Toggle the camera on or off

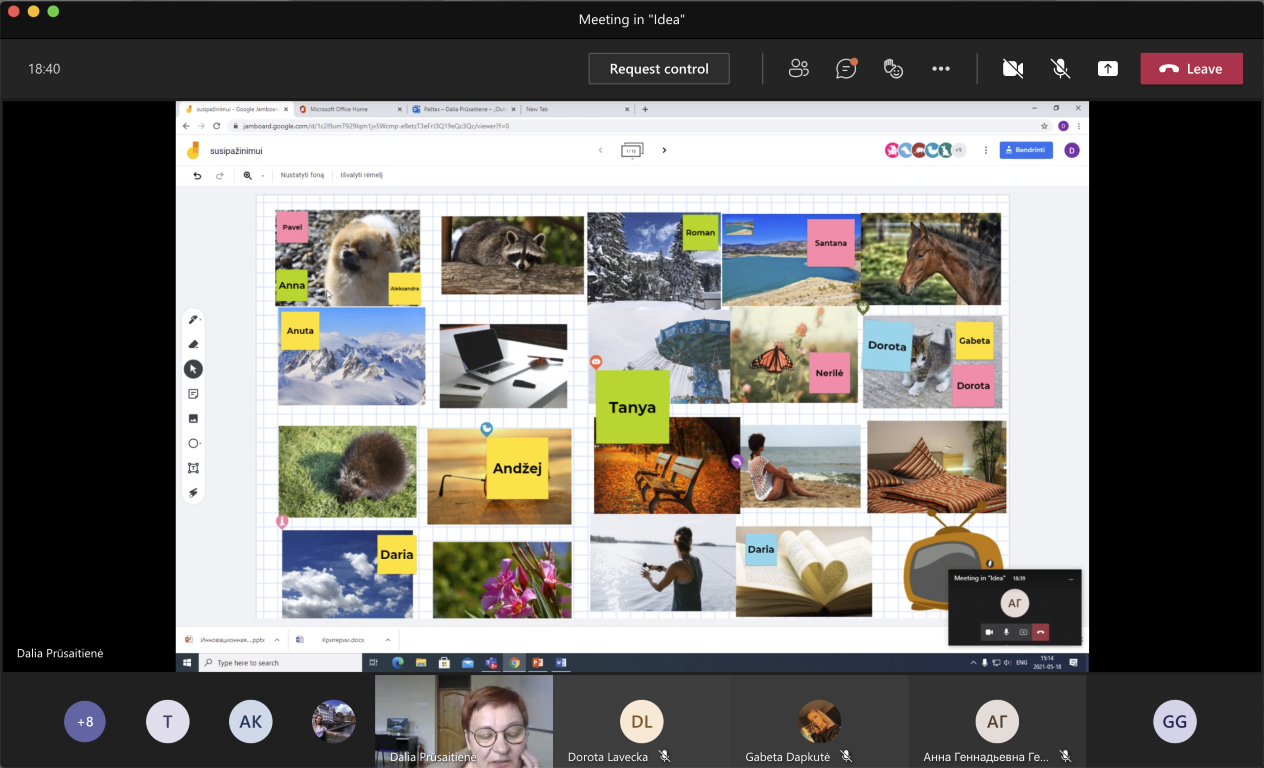click(1013, 69)
